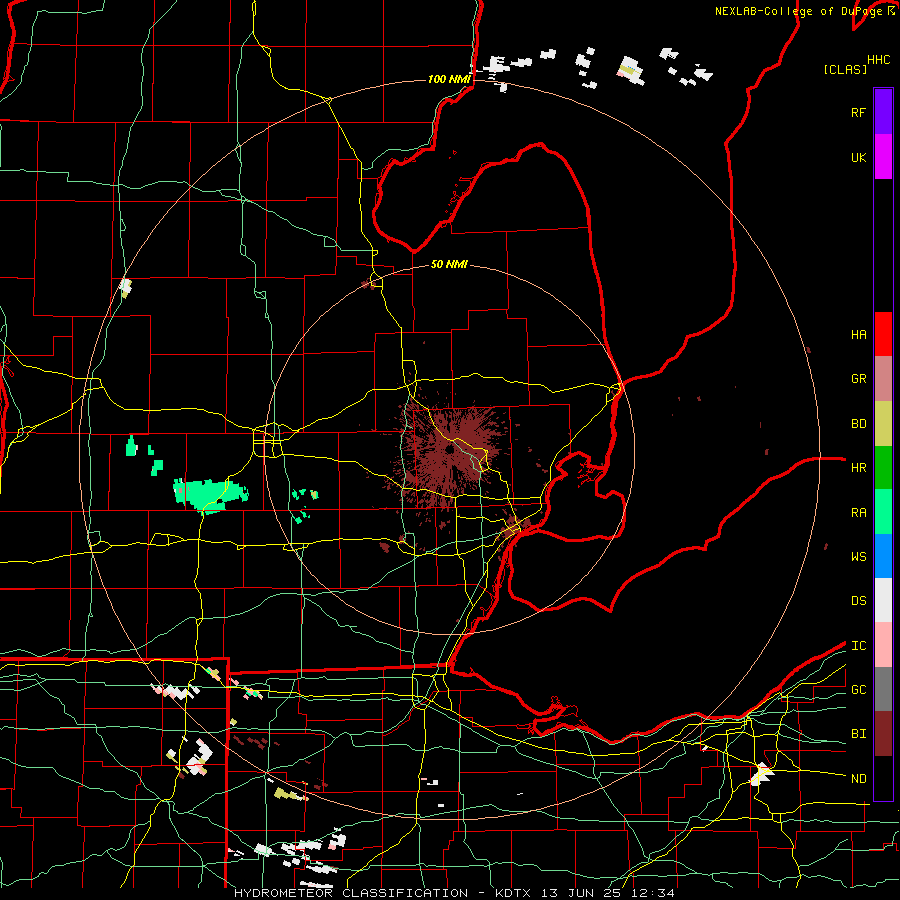Click the 'RA' legend label

(x=858, y=513)
